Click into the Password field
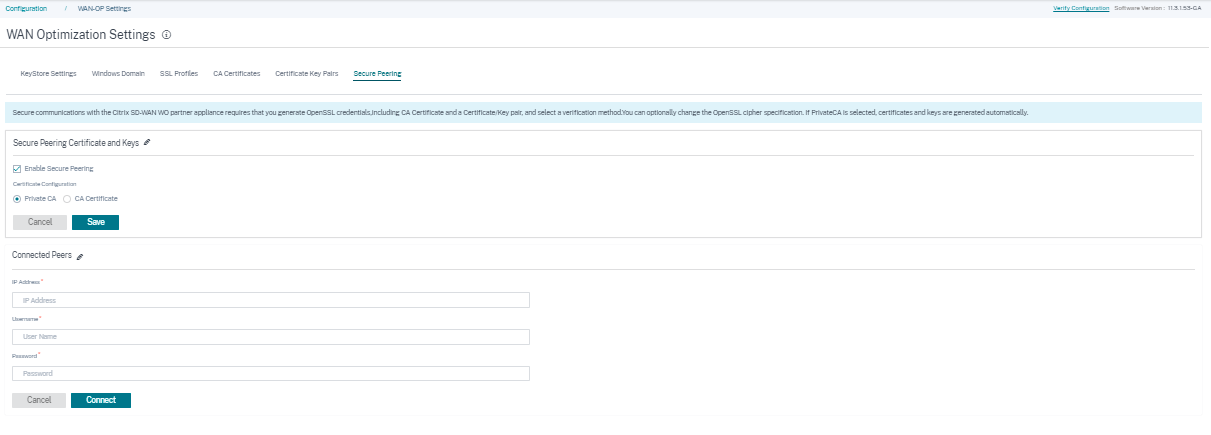 271,373
